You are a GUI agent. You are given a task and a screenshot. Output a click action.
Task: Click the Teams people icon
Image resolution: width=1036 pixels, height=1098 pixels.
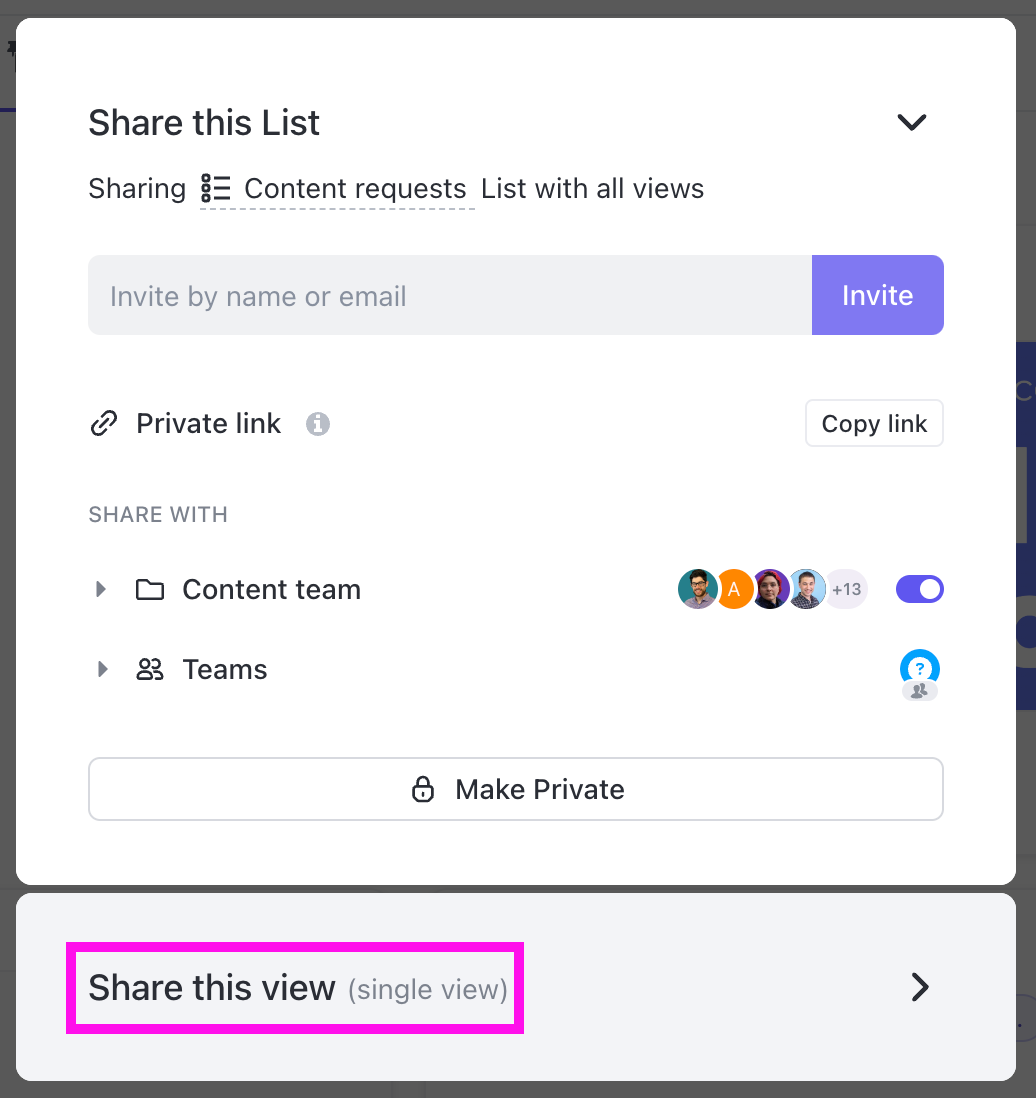[150, 670]
